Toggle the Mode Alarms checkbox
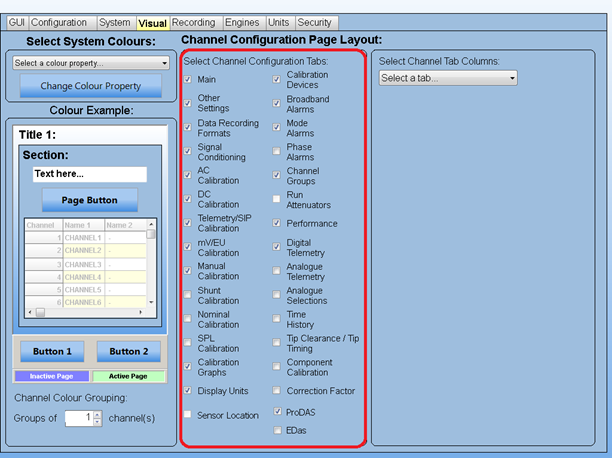The height and width of the screenshot is (458, 612). click(x=277, y=127)
